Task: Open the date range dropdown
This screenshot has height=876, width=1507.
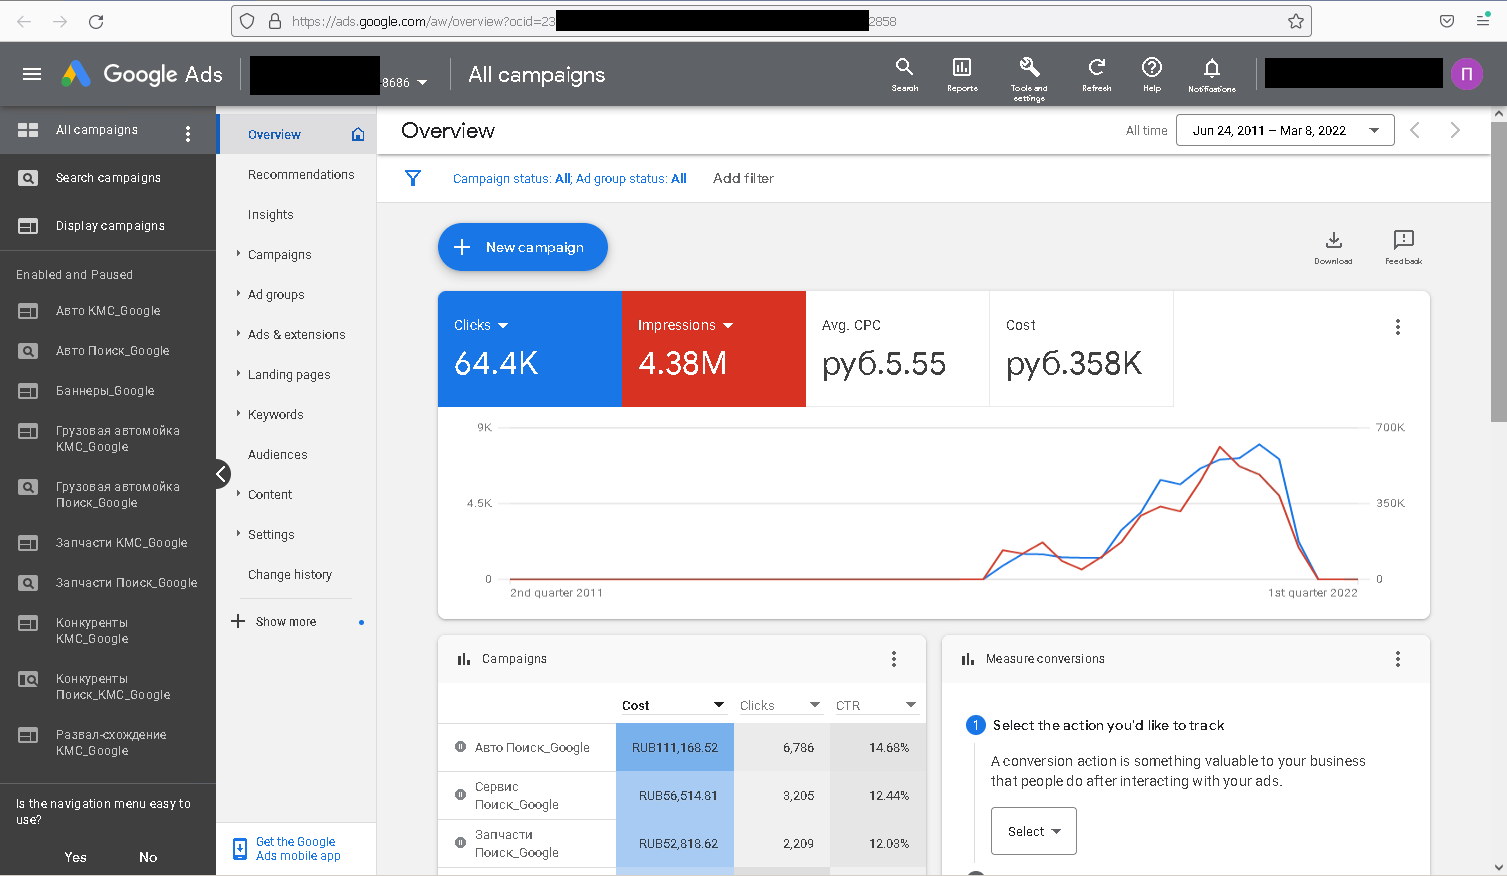Action: pyautogui.click(x=1285, y=130)
